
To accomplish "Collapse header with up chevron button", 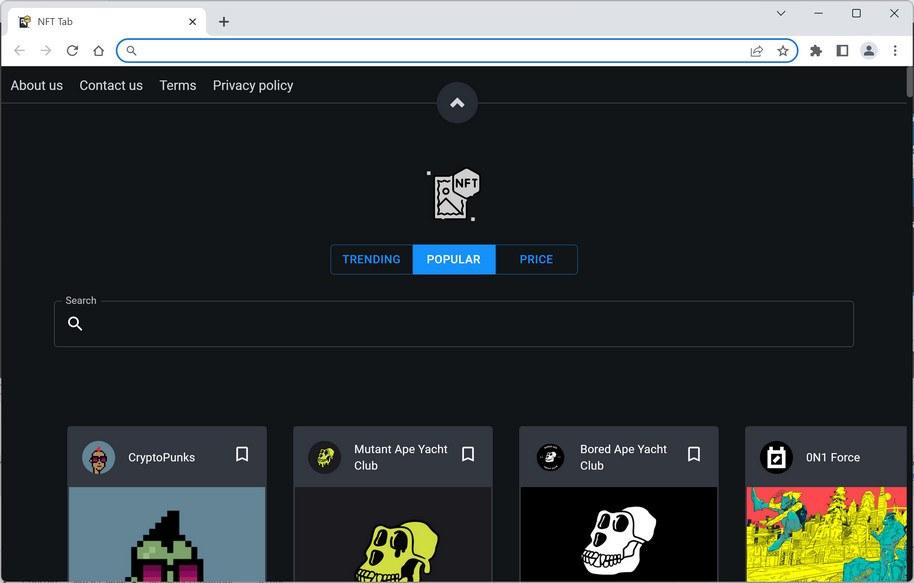I will [458, 103].
